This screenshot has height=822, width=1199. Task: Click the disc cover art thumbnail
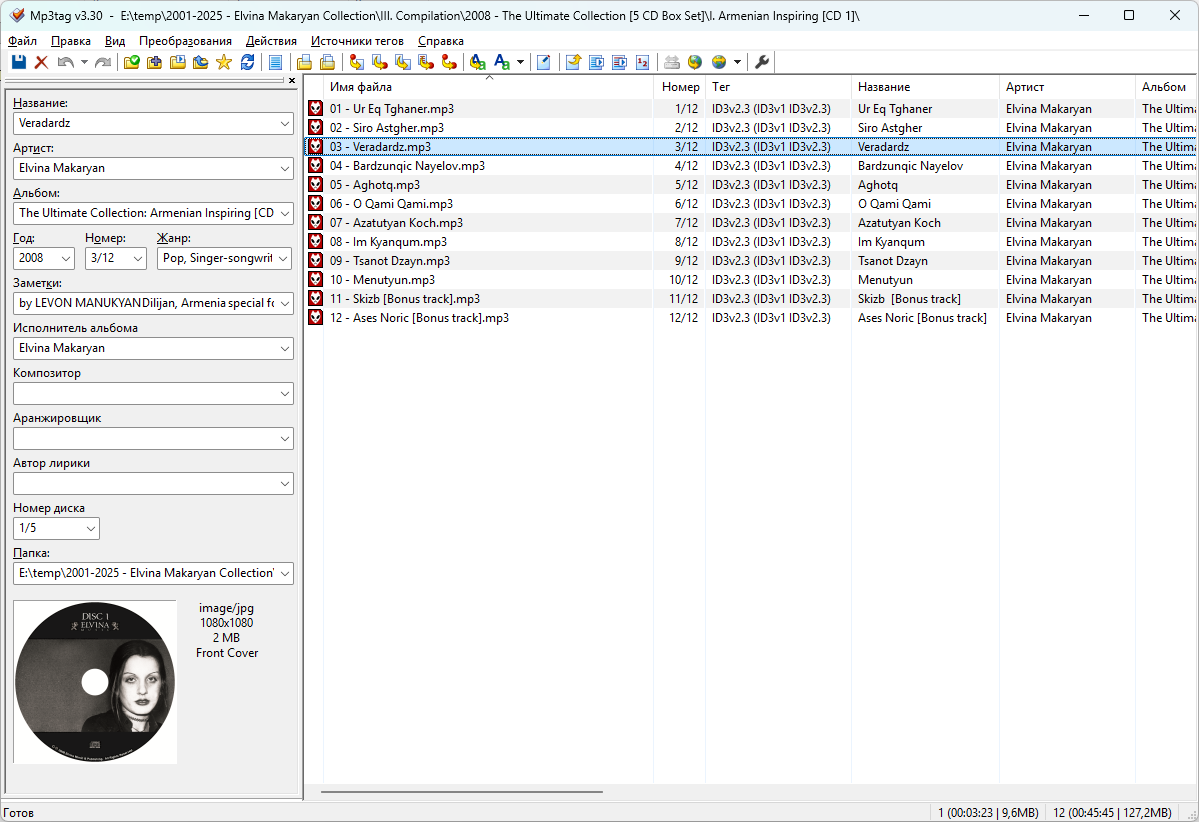click(95, 682)
